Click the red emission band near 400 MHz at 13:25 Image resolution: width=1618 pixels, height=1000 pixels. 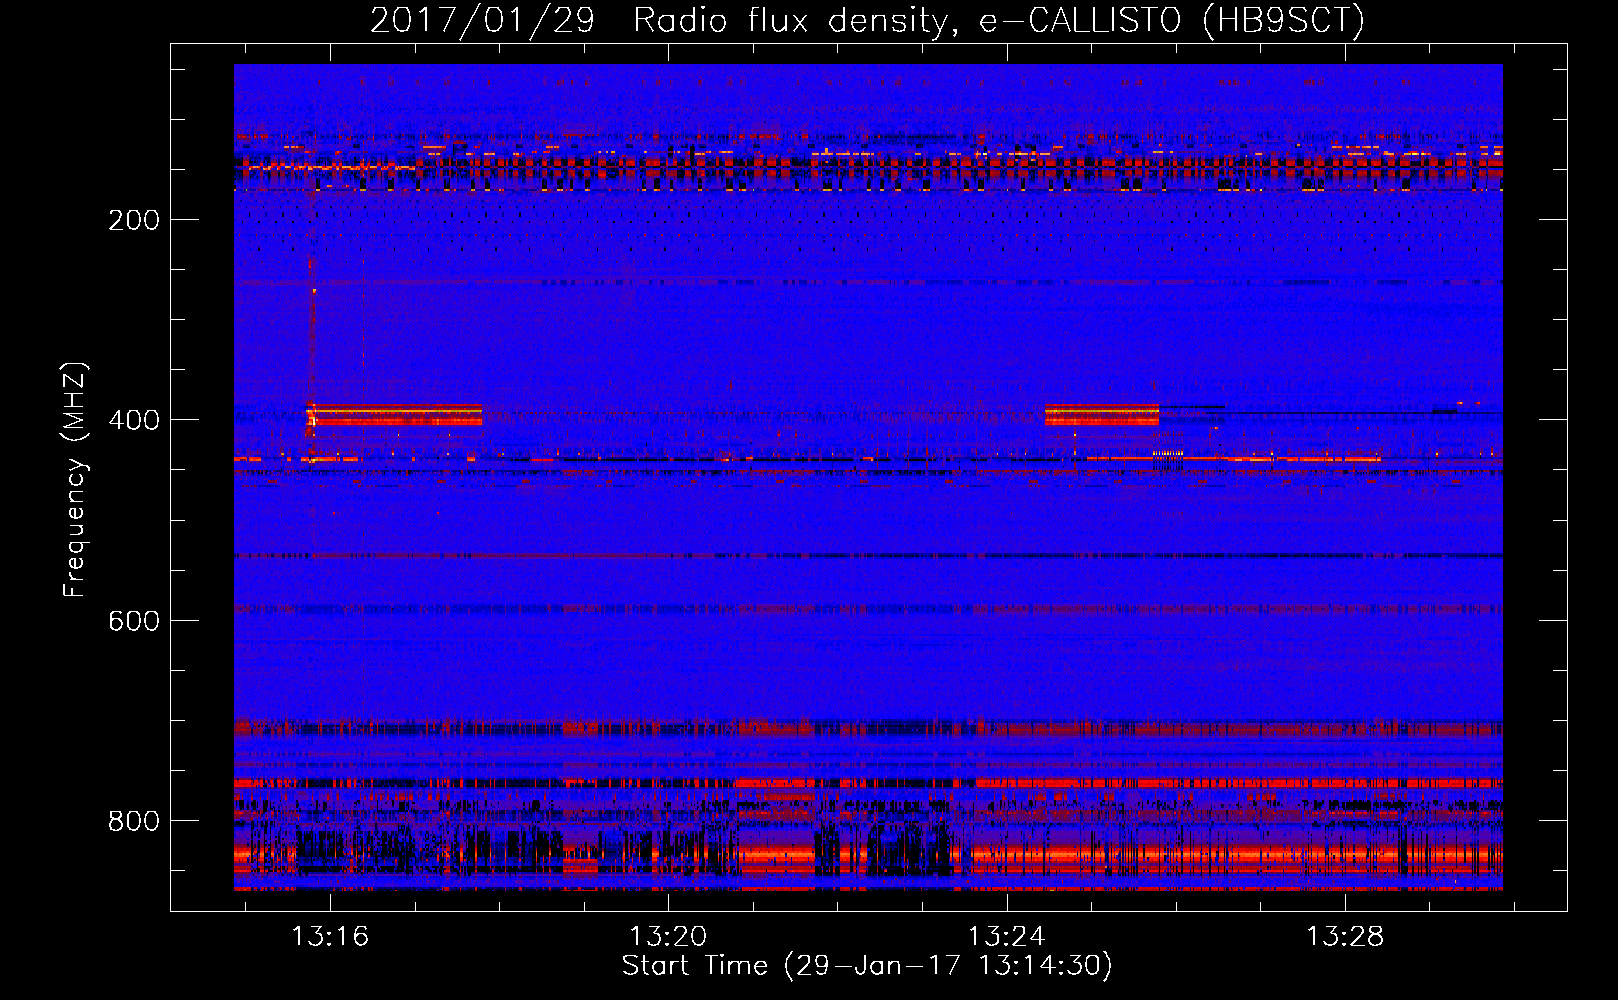tap(1102, 415)
